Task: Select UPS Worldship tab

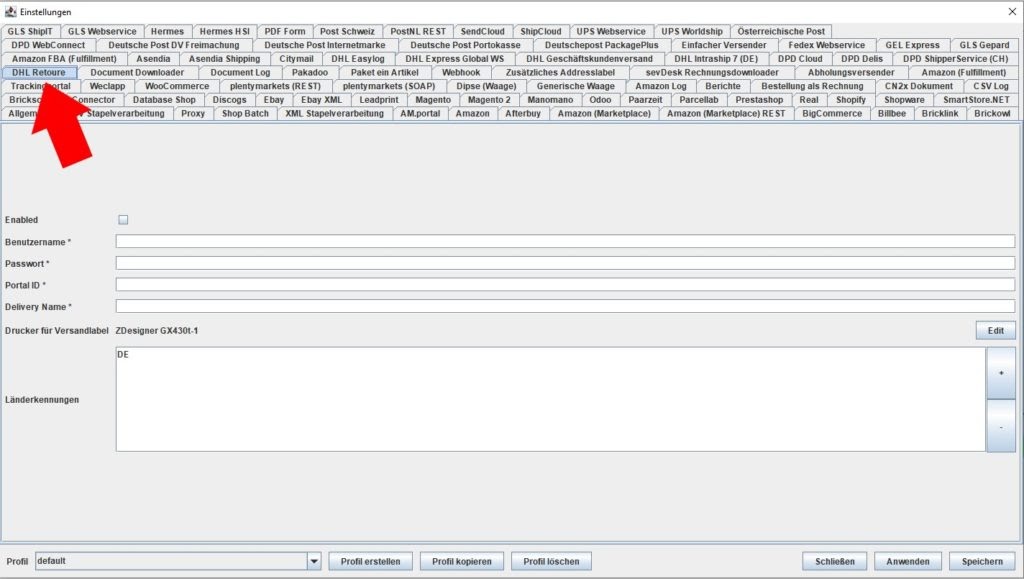Action: 692,31
